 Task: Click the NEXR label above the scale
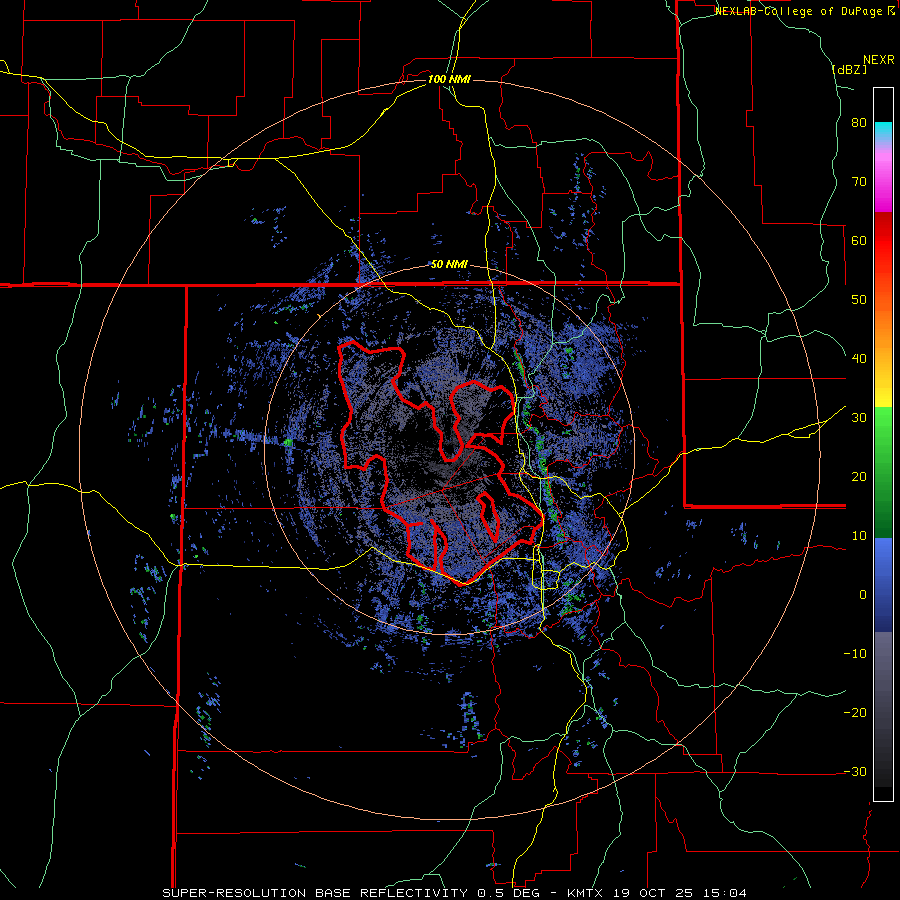(x=879, y=60)
